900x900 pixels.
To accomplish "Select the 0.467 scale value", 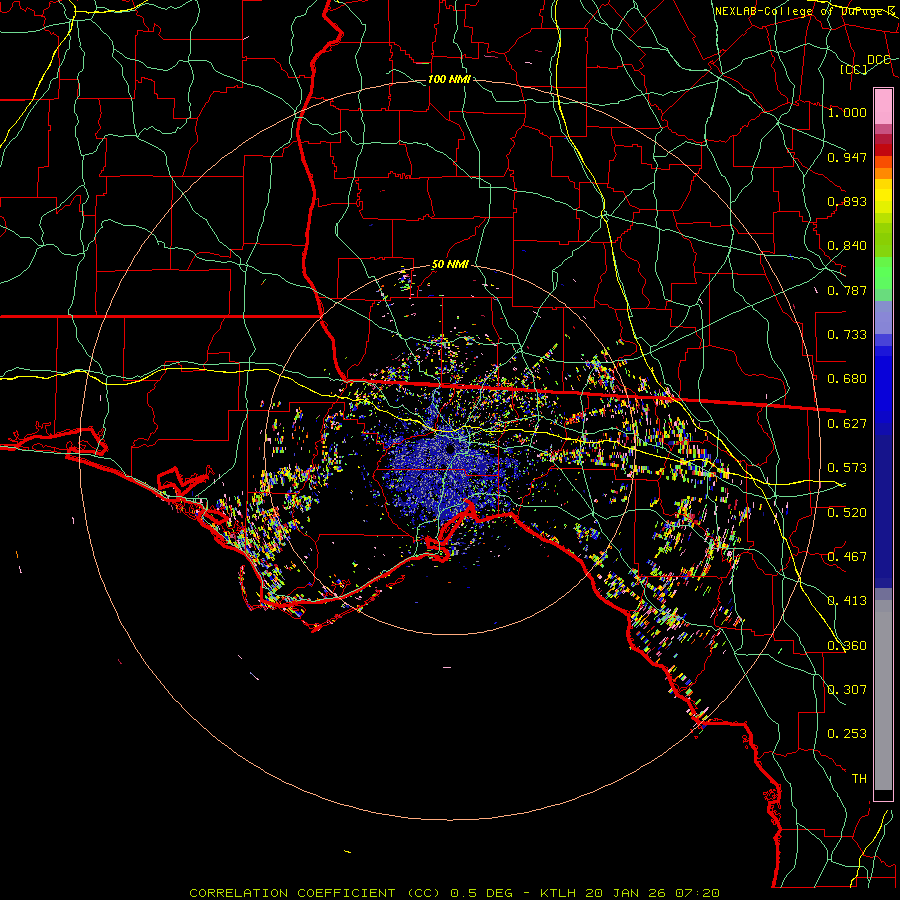I will [847, 557].
